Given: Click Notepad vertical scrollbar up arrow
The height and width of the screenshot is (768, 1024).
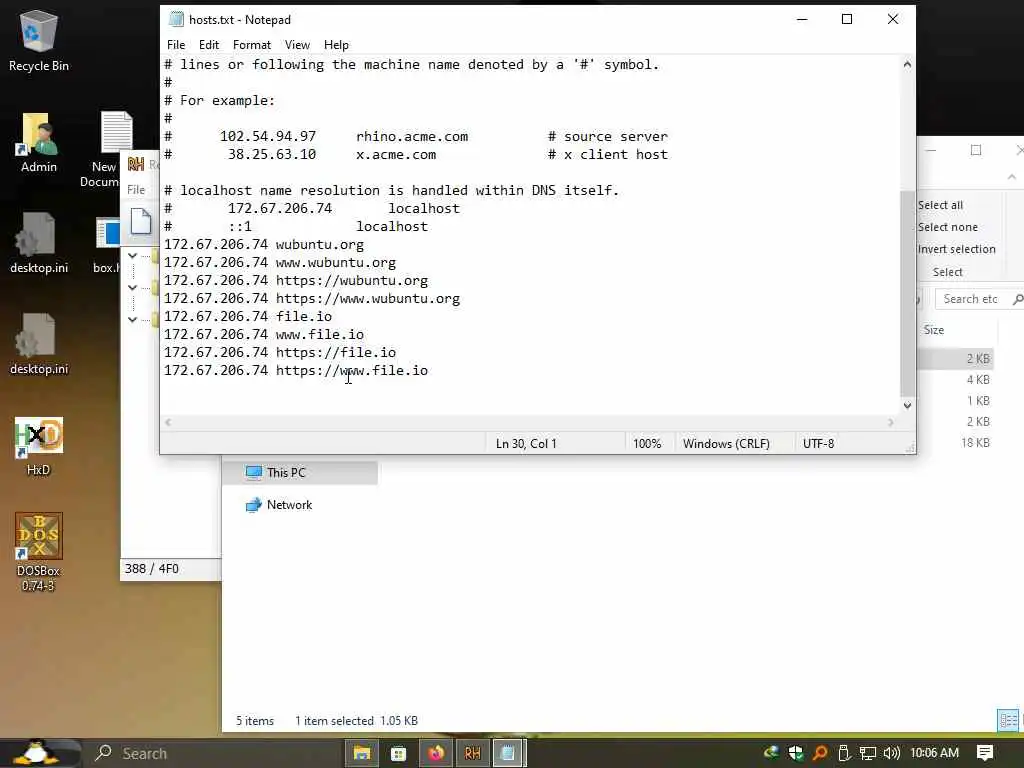Looking at the screenshot, I should pyautogui.click(x=907, y=64).
